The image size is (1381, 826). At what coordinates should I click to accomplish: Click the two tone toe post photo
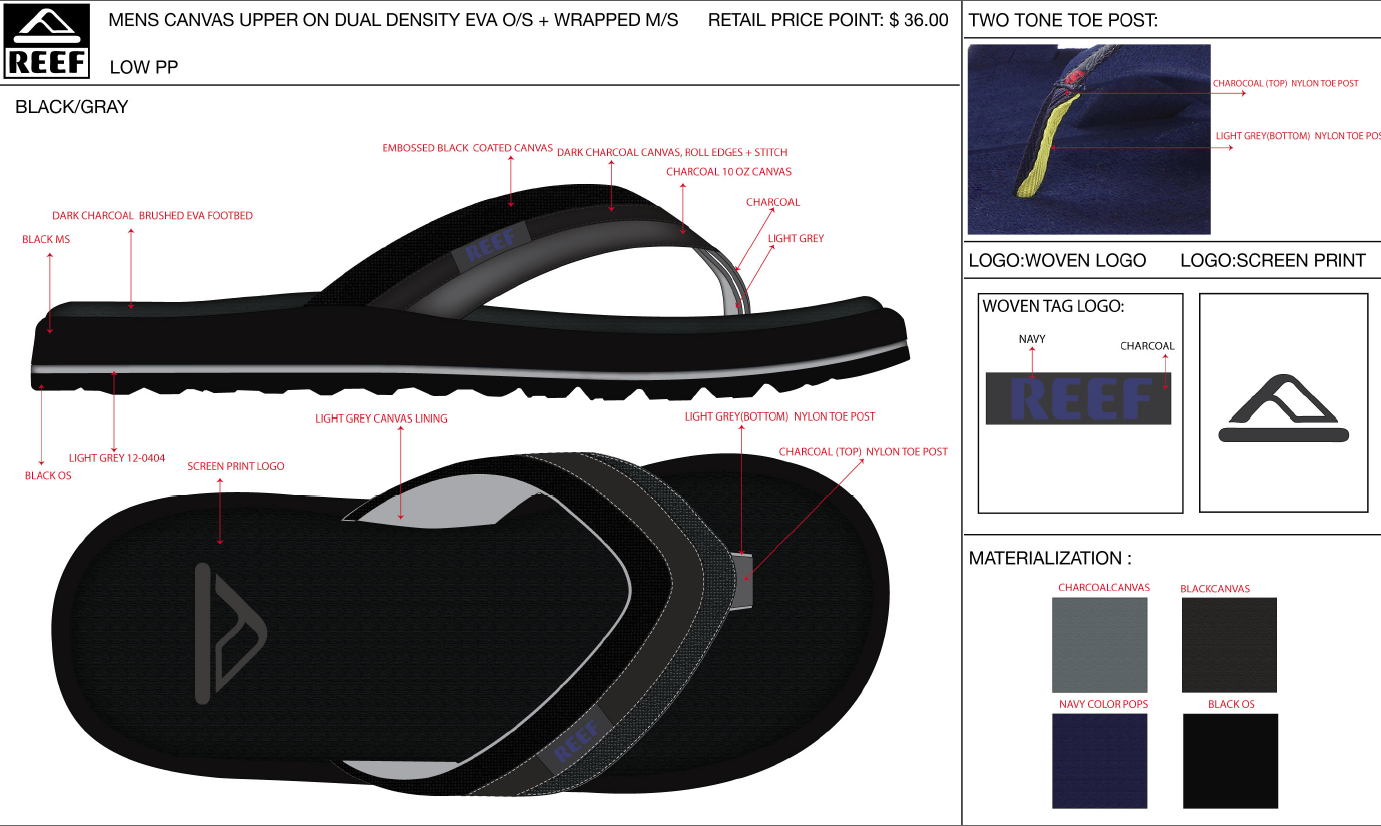1089,139
